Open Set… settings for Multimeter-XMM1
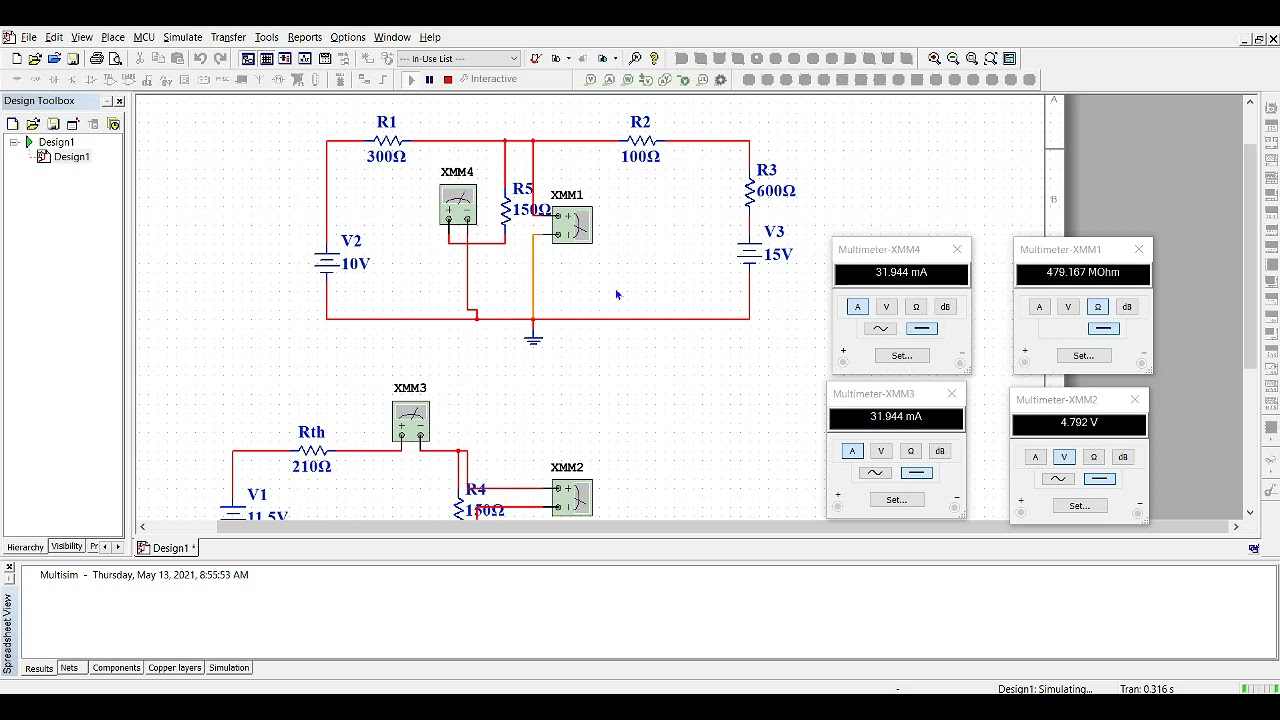This screenshot has width=1280, height=720. pyautogui.click(x=1083, y=356)
